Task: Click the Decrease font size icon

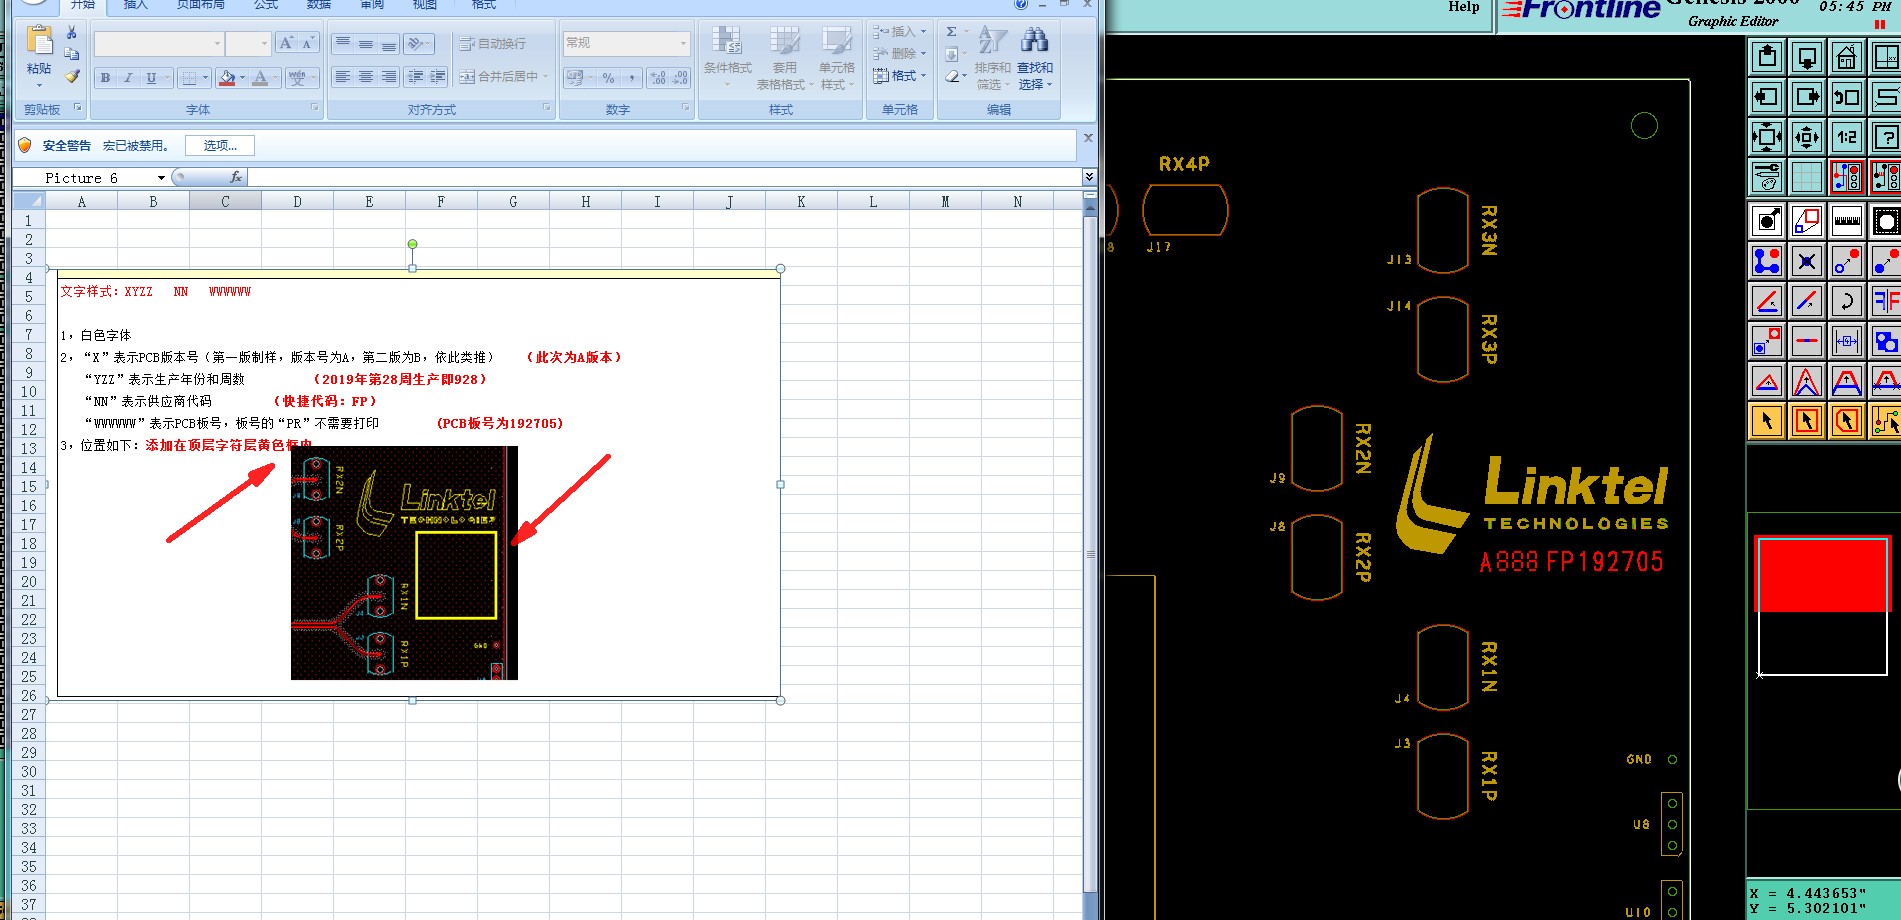Action: coord(307,43)
